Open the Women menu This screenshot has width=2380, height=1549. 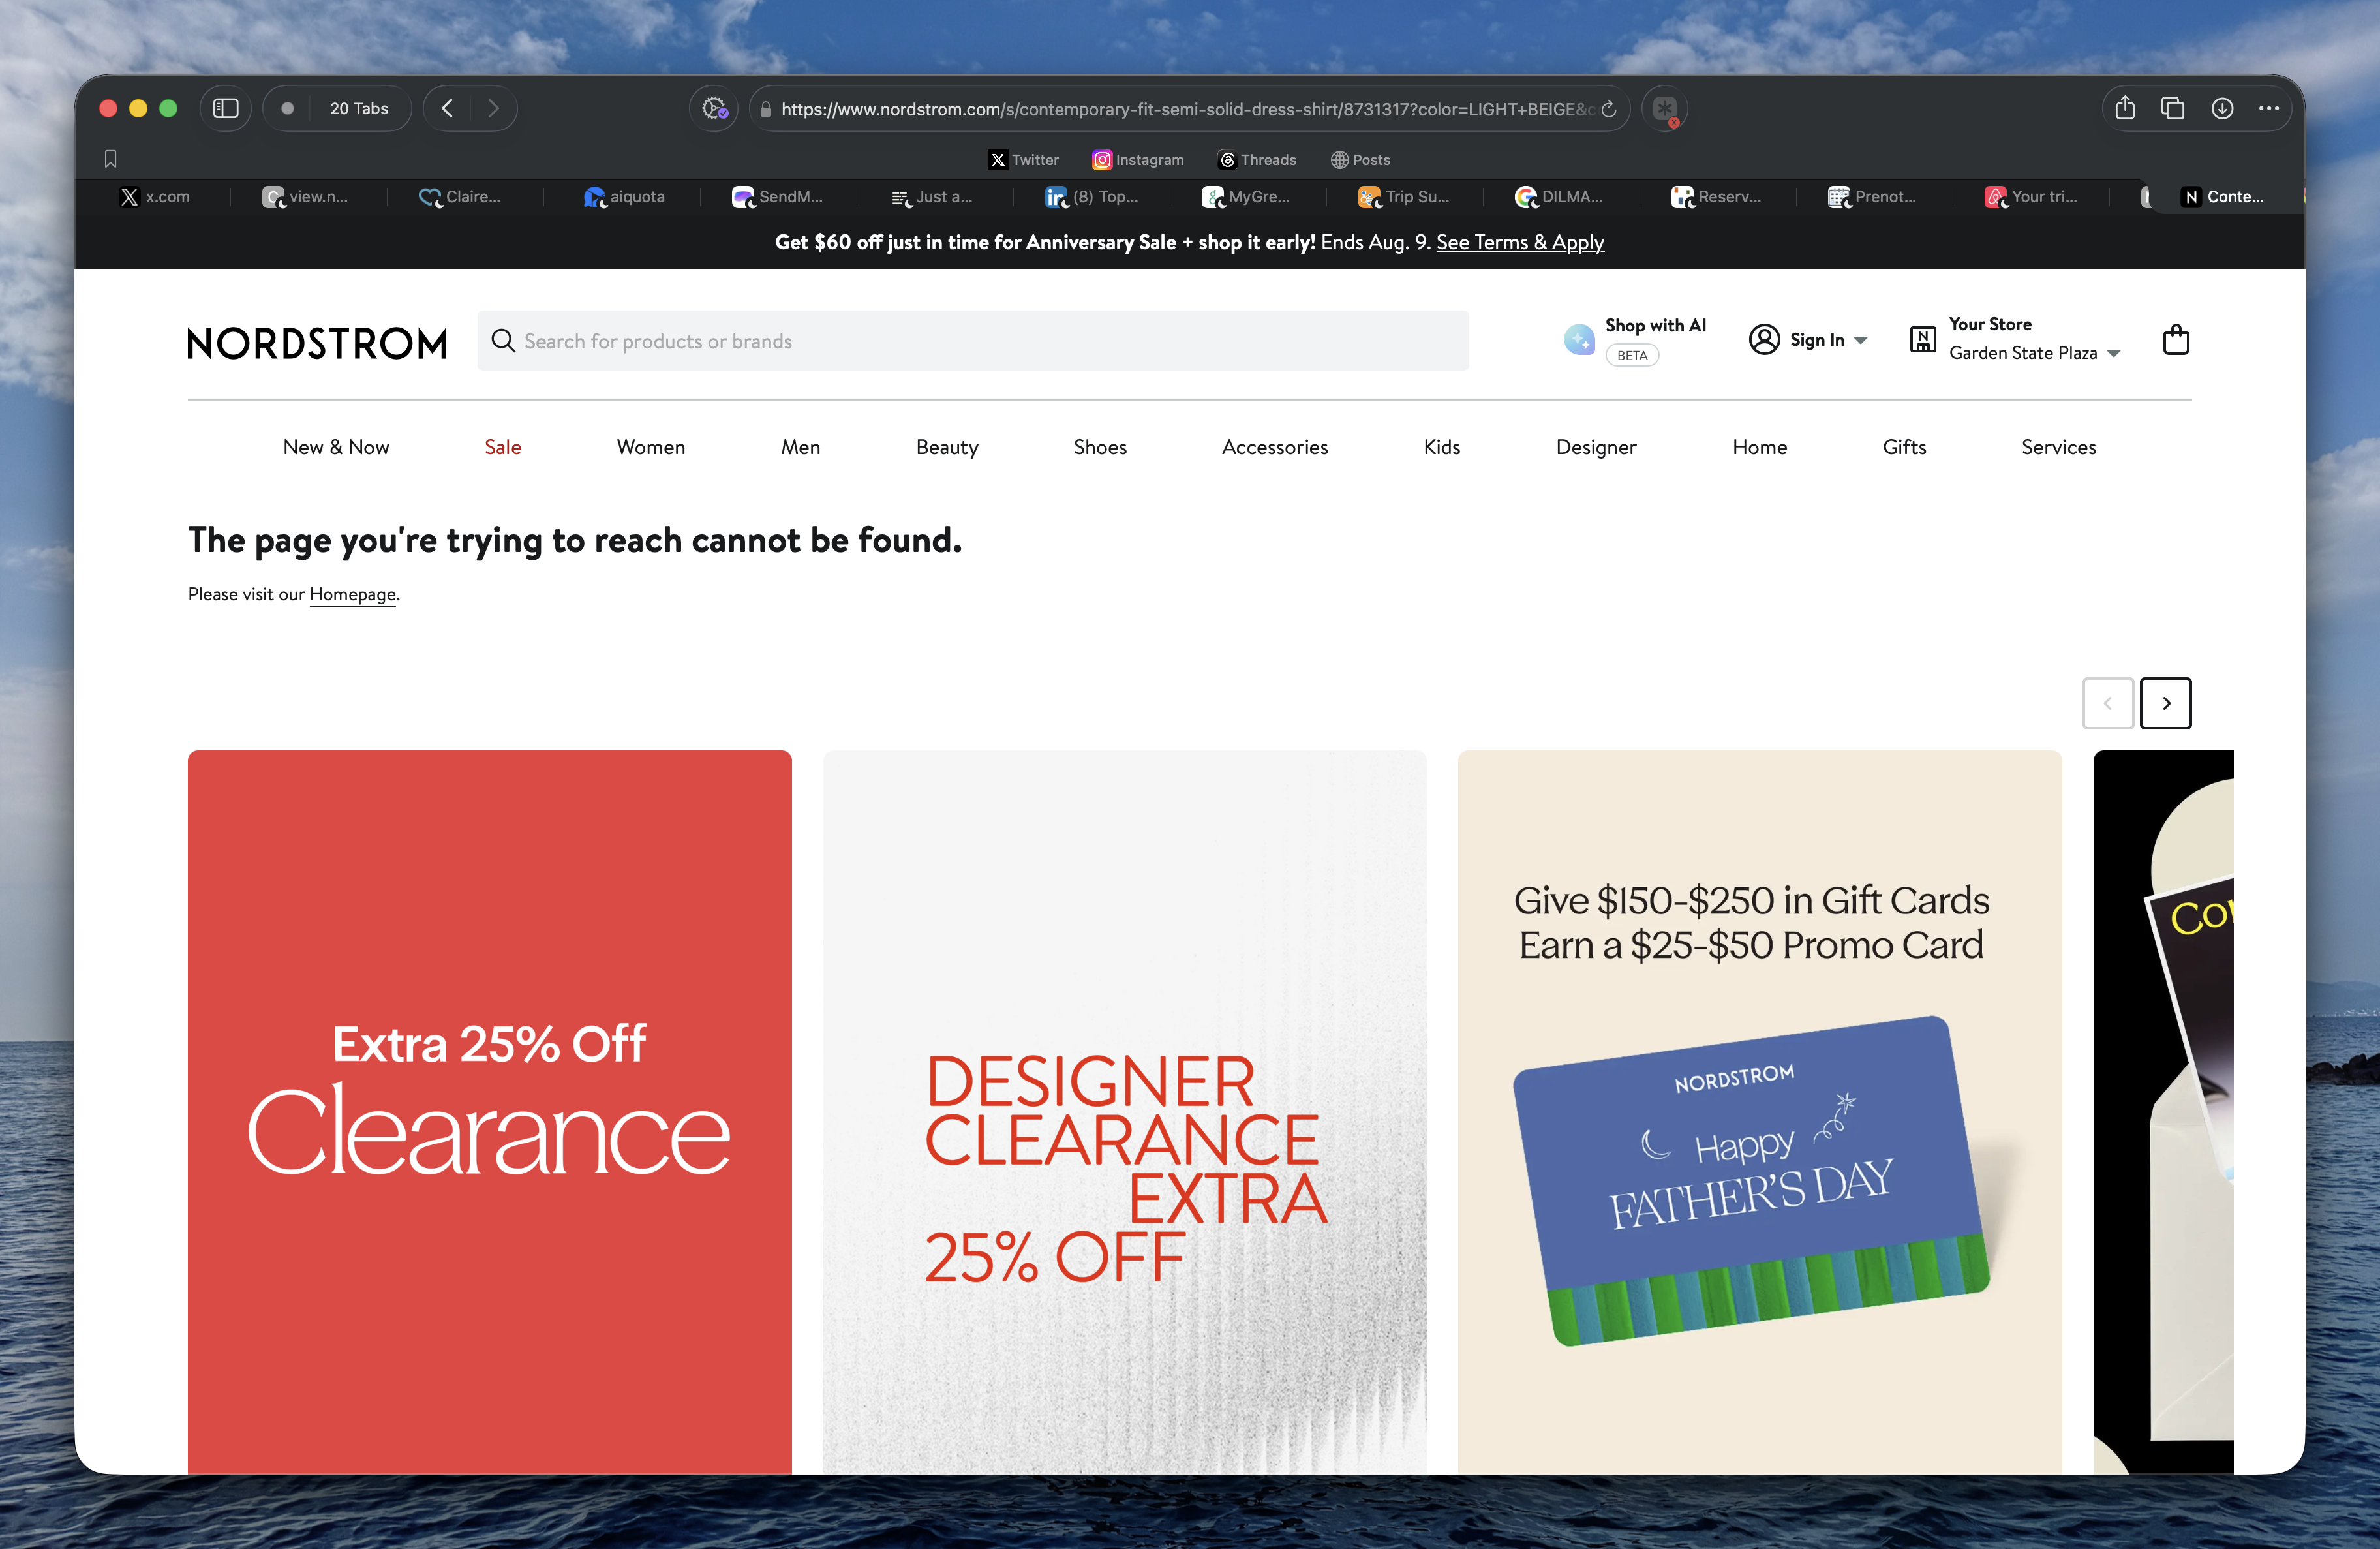651,447
